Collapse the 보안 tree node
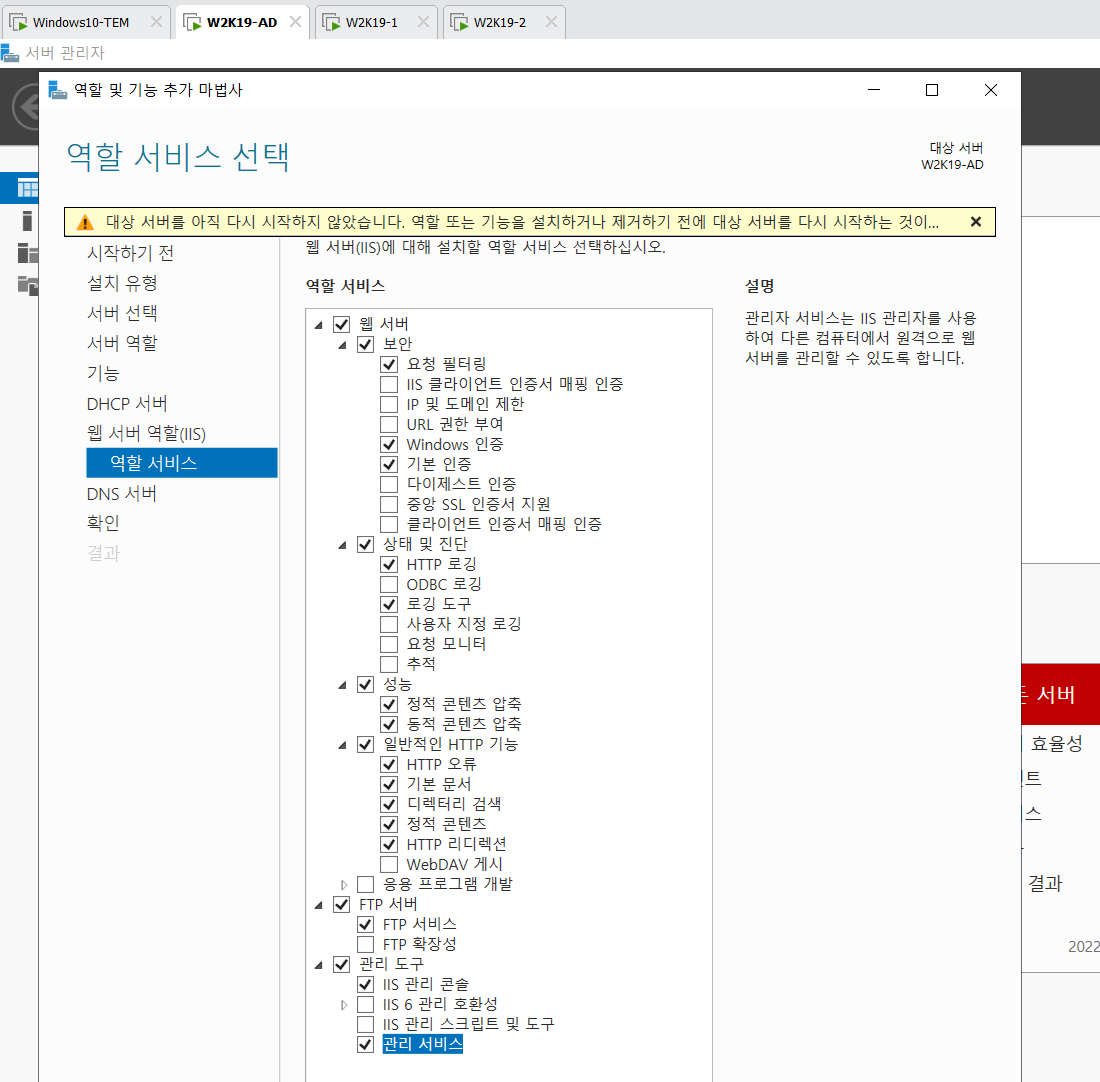The width and height of the screenshot is (1100, 1082). [342, 345]
